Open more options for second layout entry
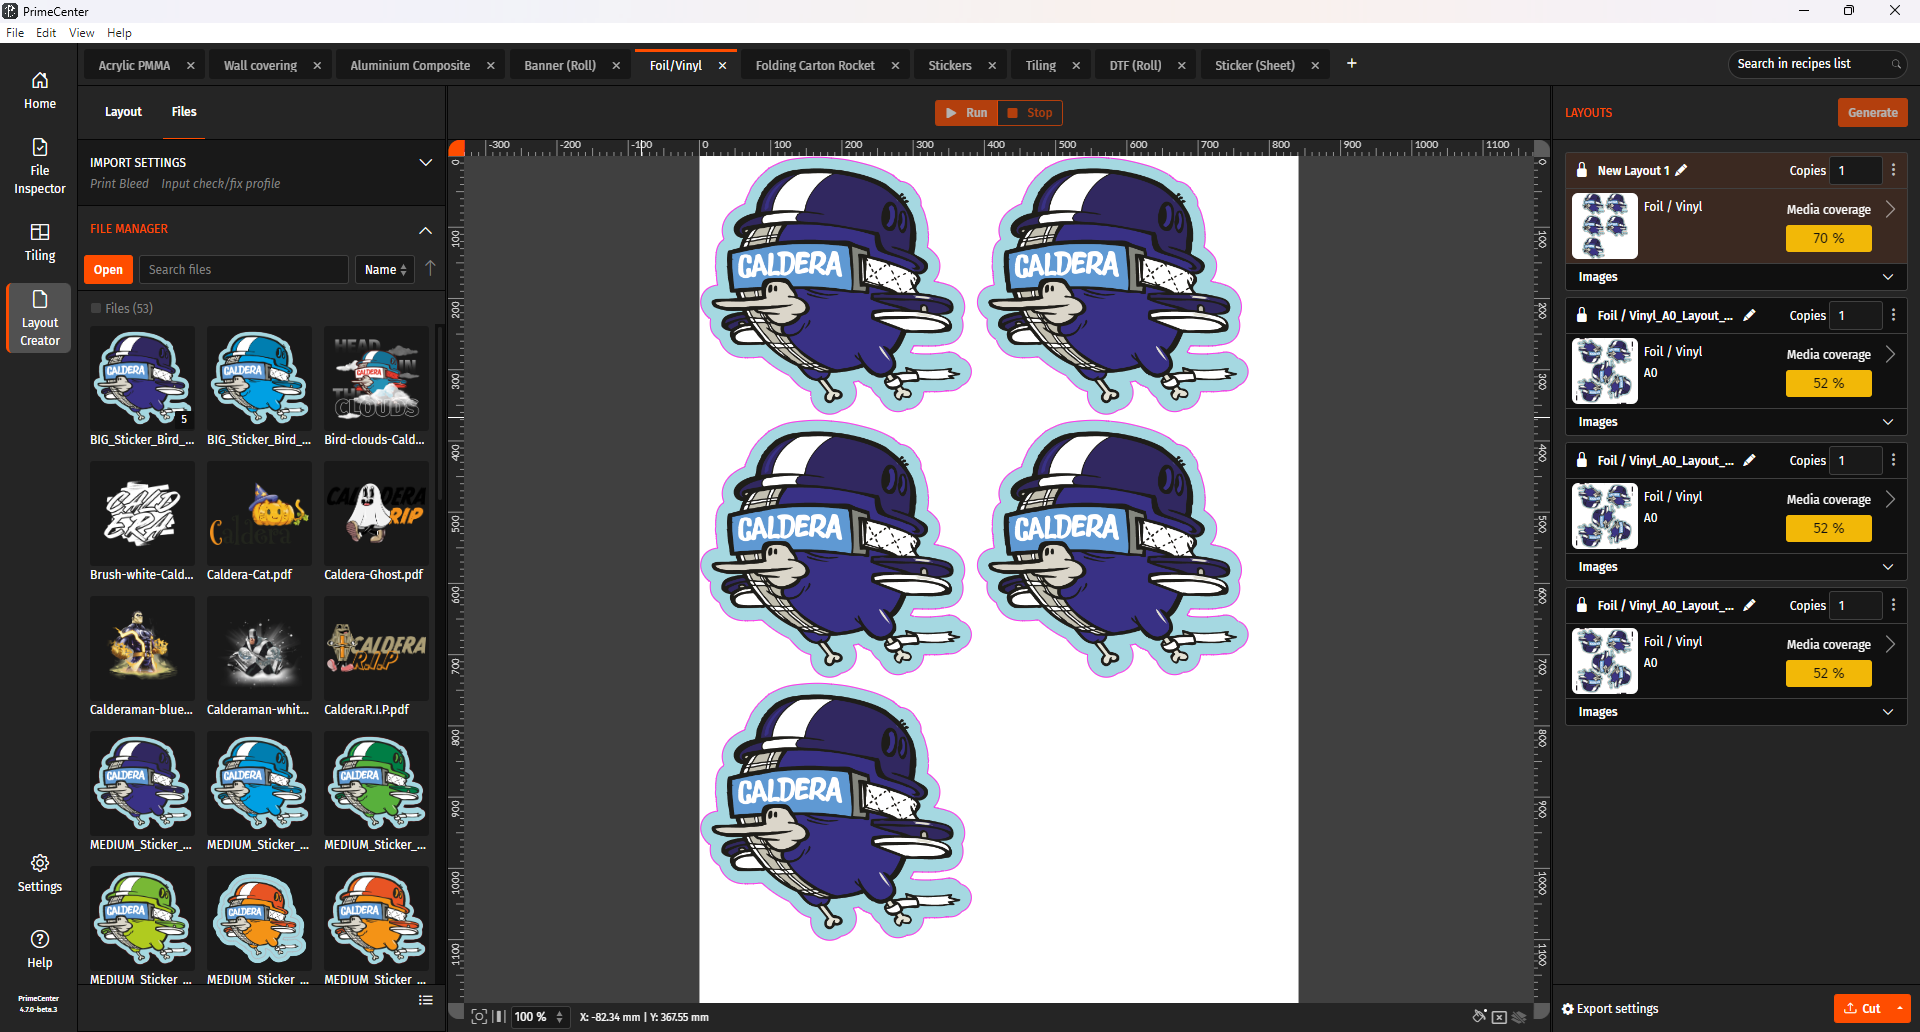The image size is (1920, 1032). pyautogui.click(x=1893, y=315)
